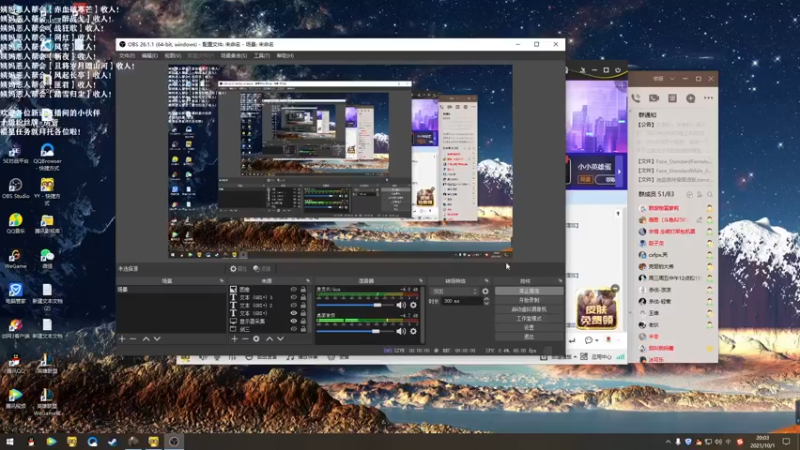This screenshot has height=450, width=800.
Task: Expand banner next arrow beside 小小英雄
Action: [x=619, y=172]
